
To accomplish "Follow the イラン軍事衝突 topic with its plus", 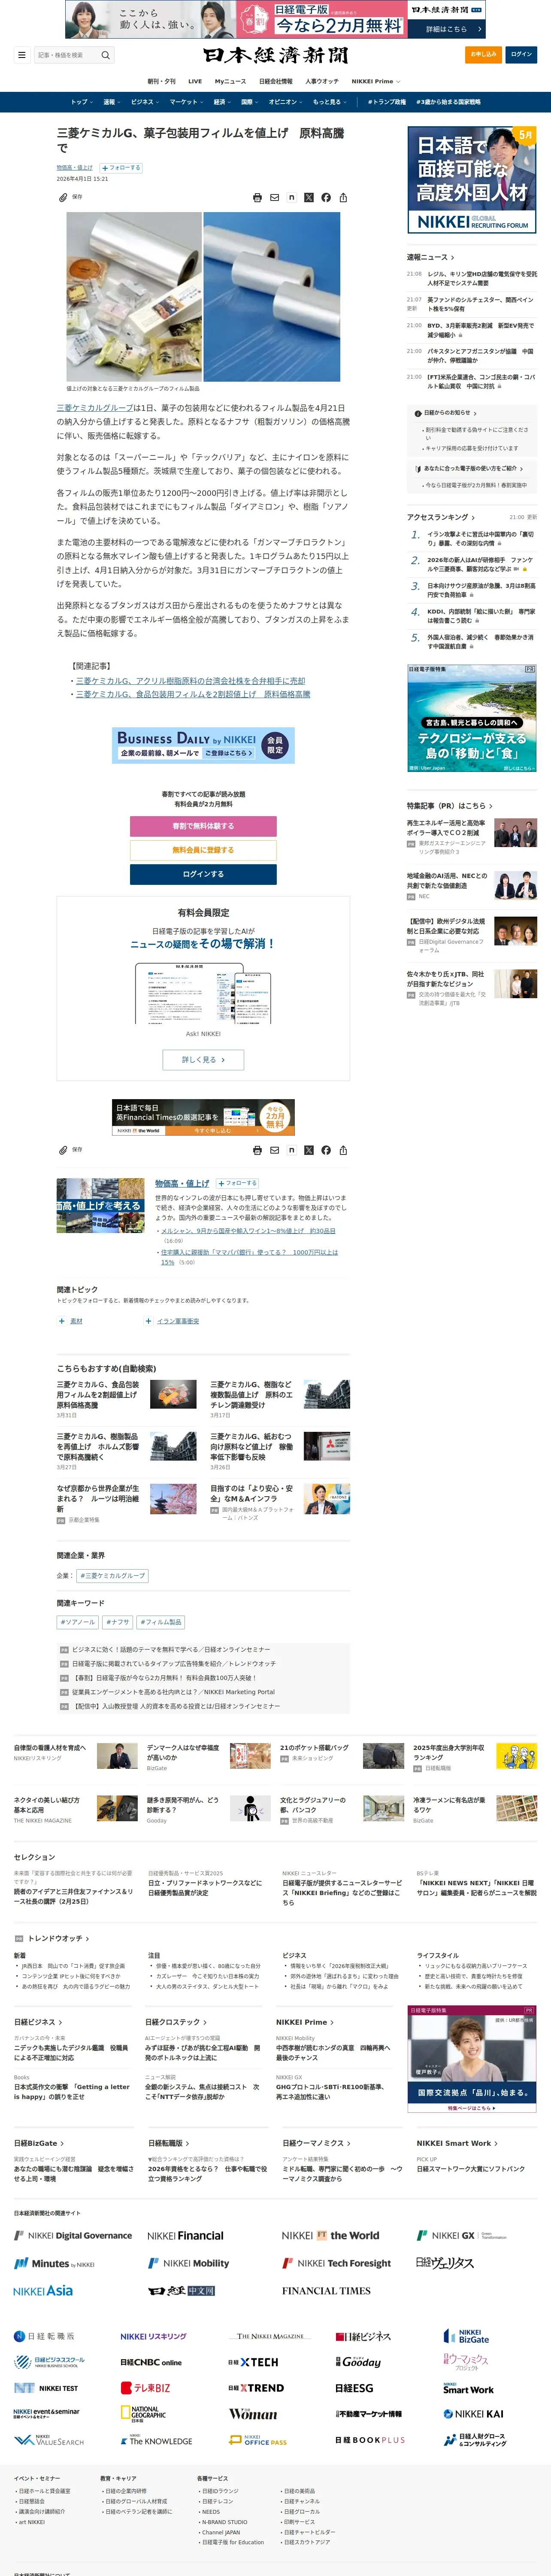I will [149, 1321].
